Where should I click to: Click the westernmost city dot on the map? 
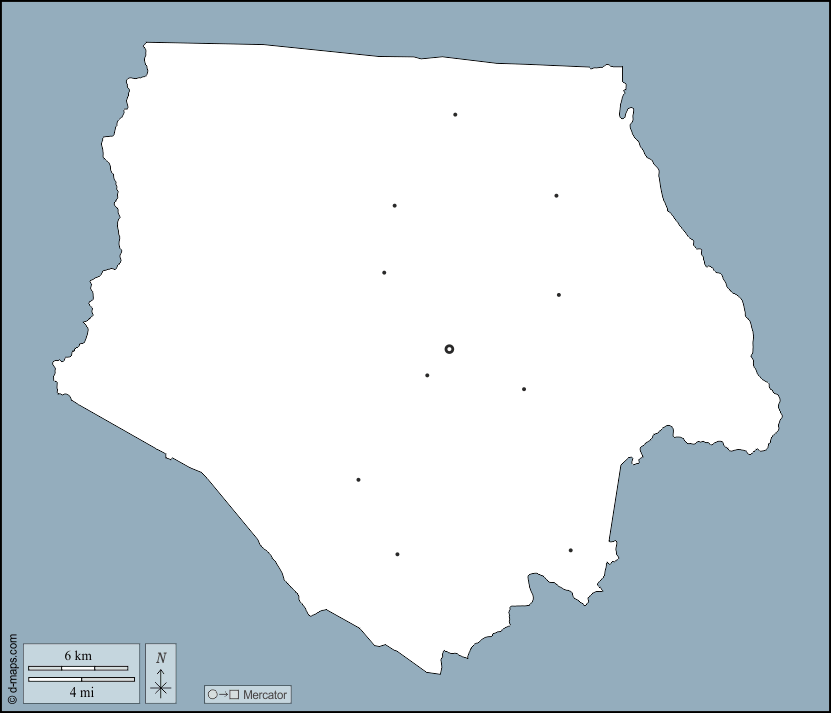click(x=358, y=479)
